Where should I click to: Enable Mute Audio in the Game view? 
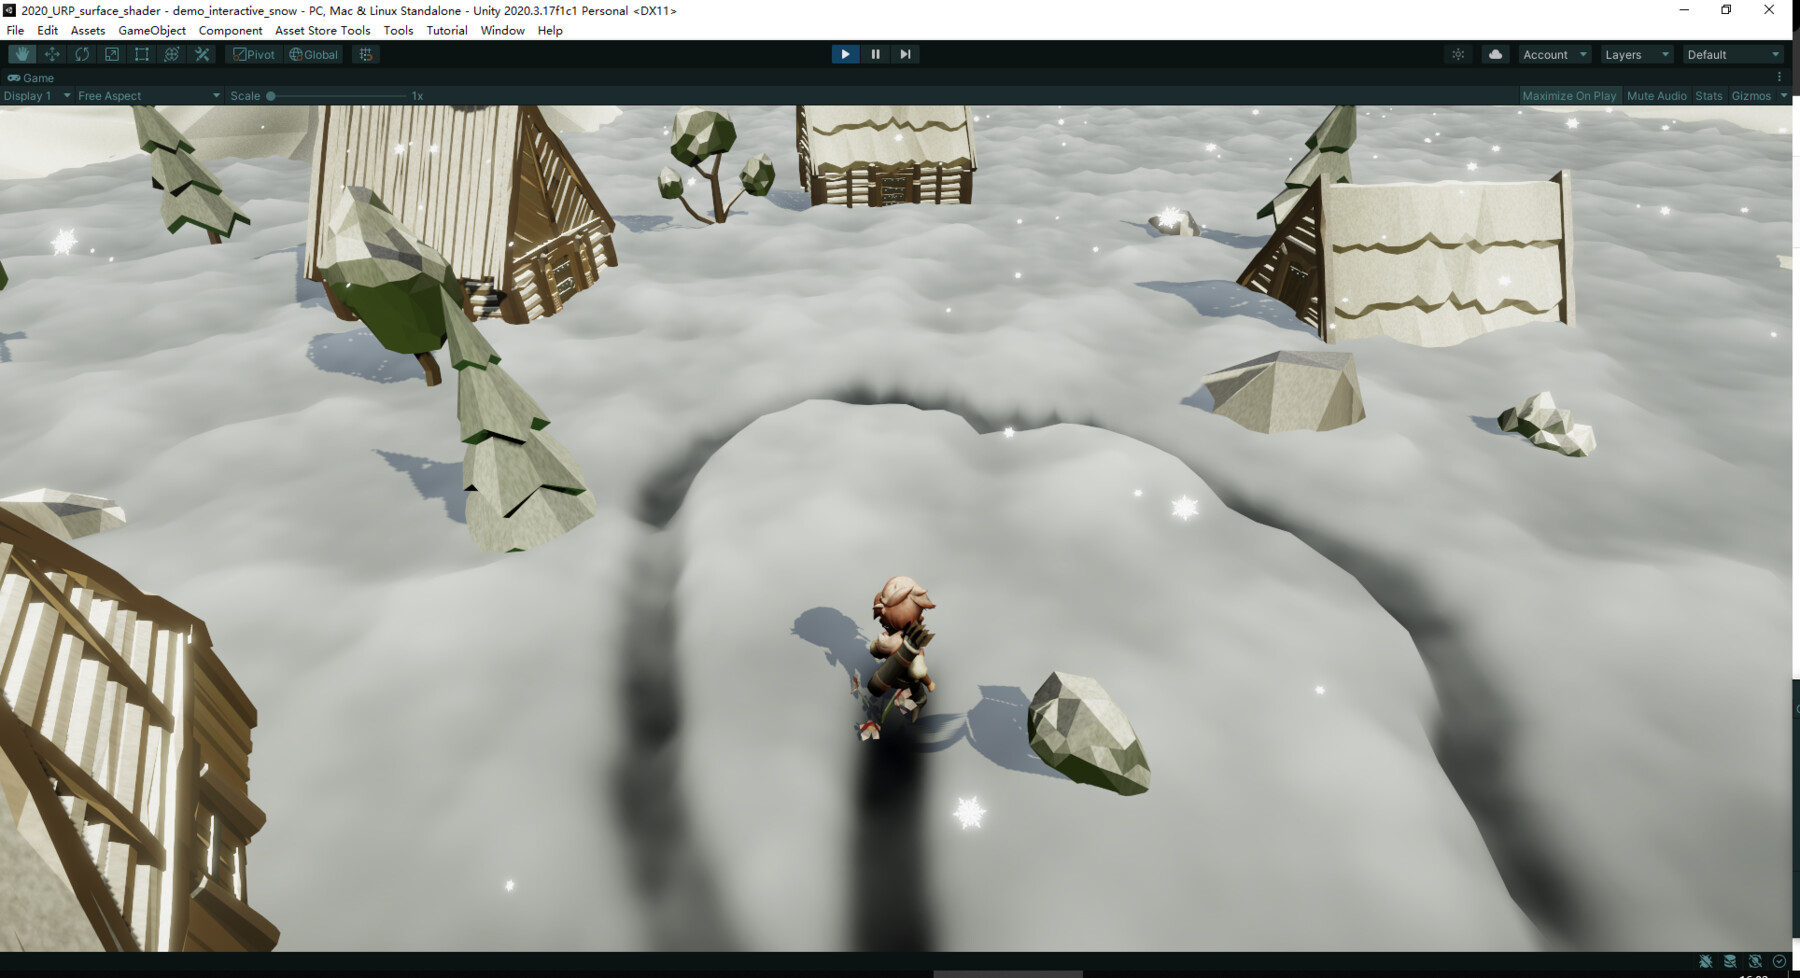1657,95
